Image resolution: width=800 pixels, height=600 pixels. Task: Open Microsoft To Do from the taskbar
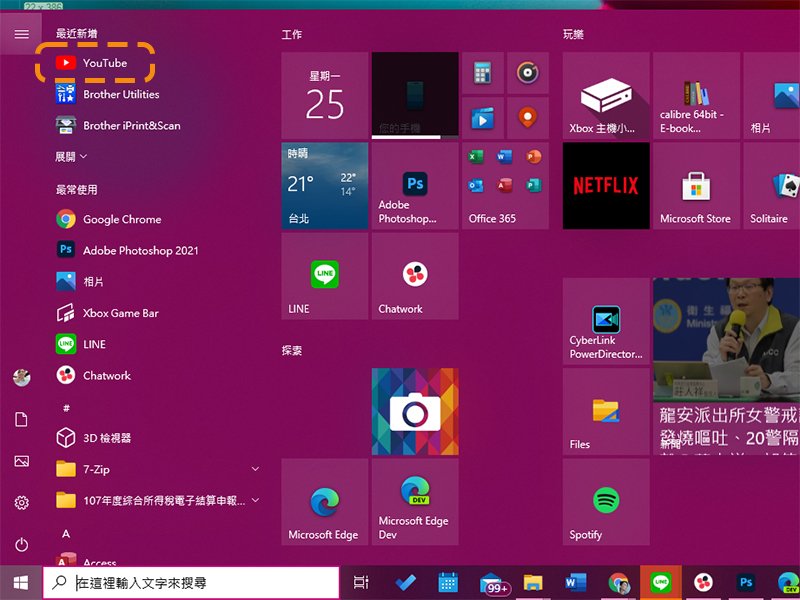[405, 583]
